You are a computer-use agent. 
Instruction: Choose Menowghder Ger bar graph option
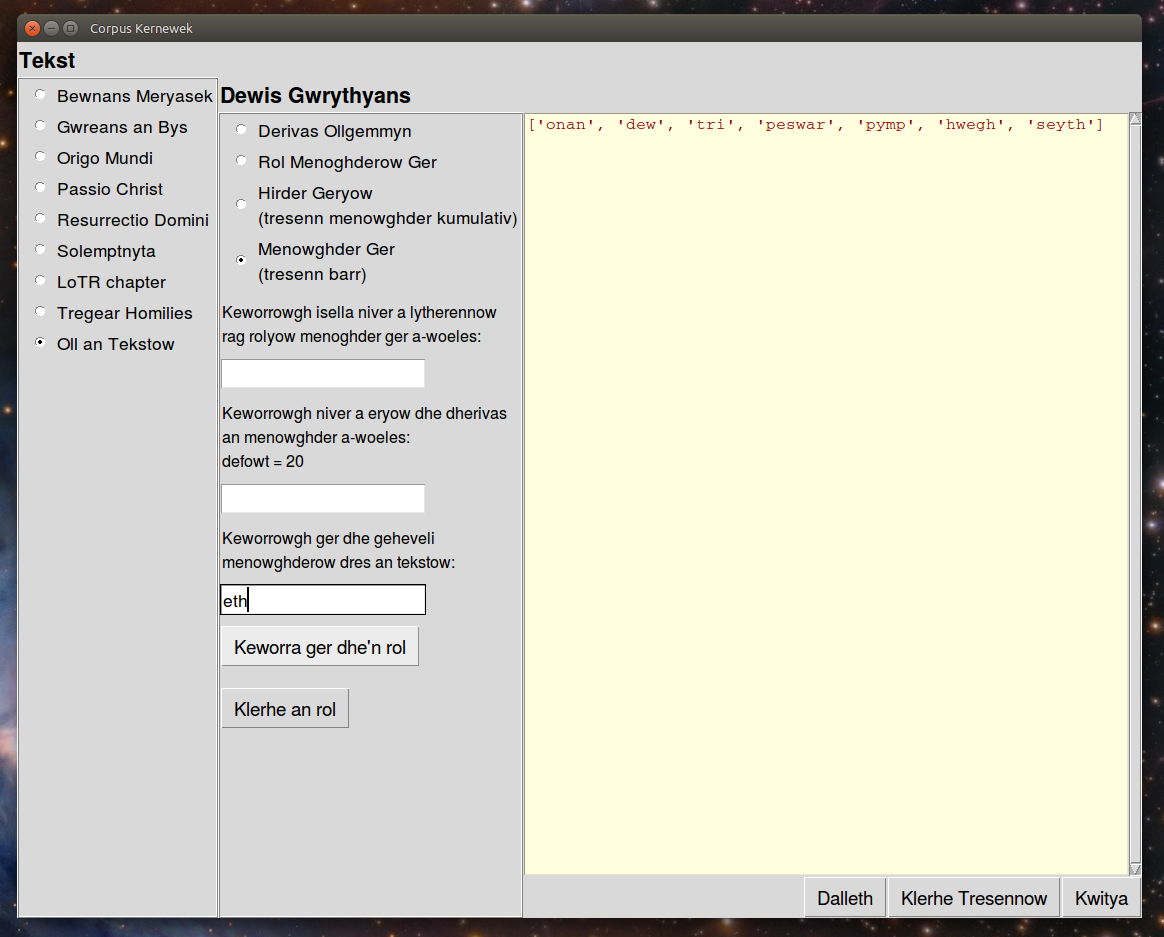[x=315, y=261]
